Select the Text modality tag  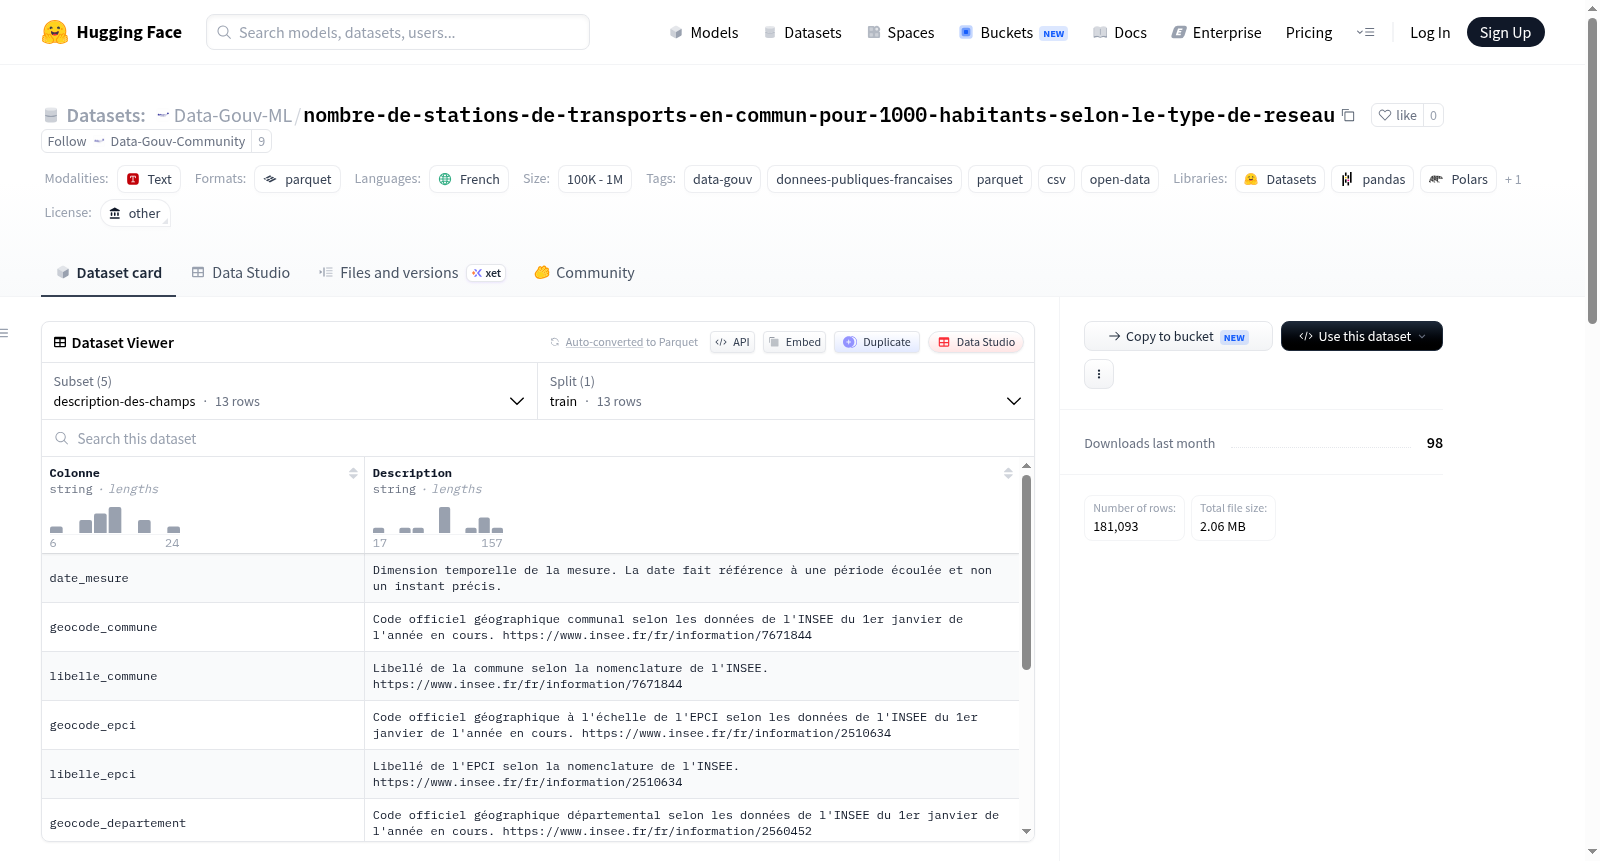coord(149,179)
